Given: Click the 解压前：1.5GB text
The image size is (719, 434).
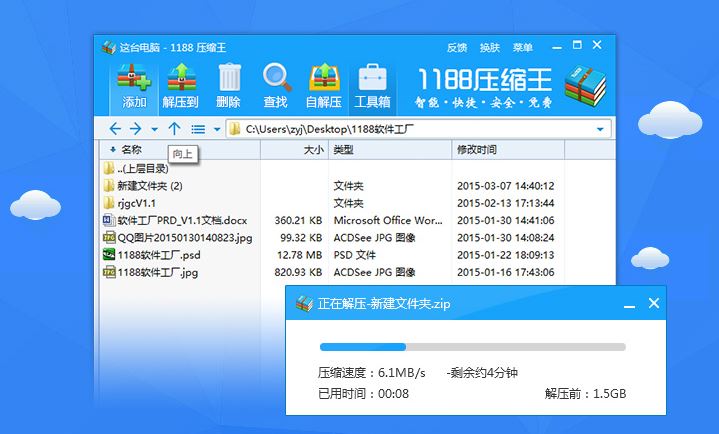Looking at the screenshot, I should pos(586,394).
